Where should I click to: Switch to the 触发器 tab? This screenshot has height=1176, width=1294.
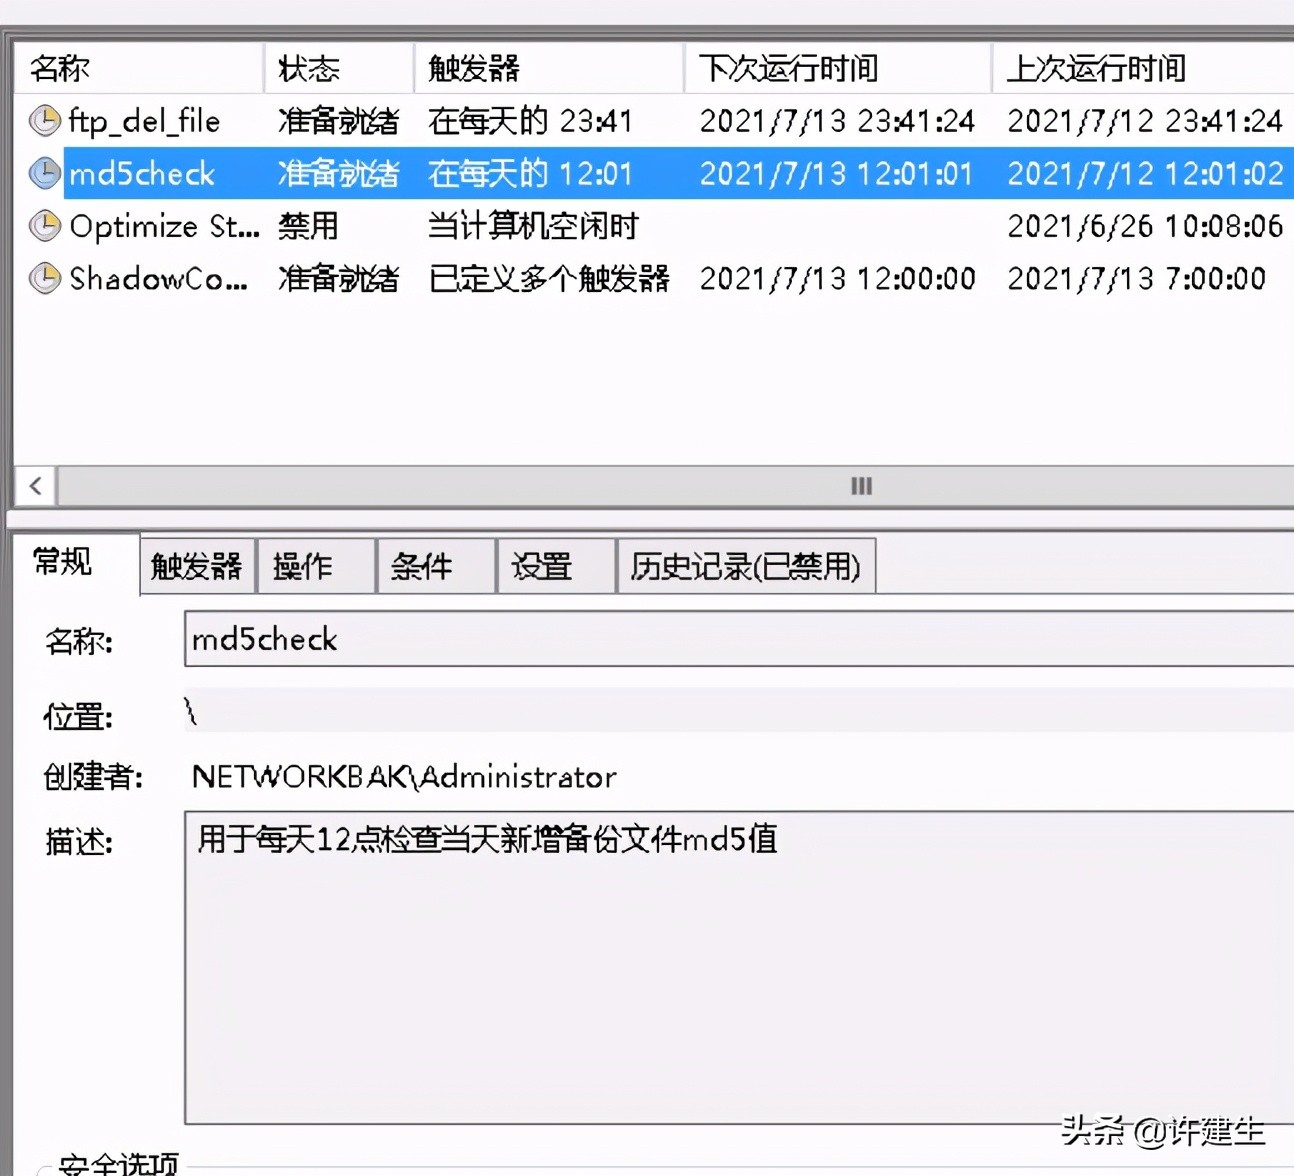196,566
